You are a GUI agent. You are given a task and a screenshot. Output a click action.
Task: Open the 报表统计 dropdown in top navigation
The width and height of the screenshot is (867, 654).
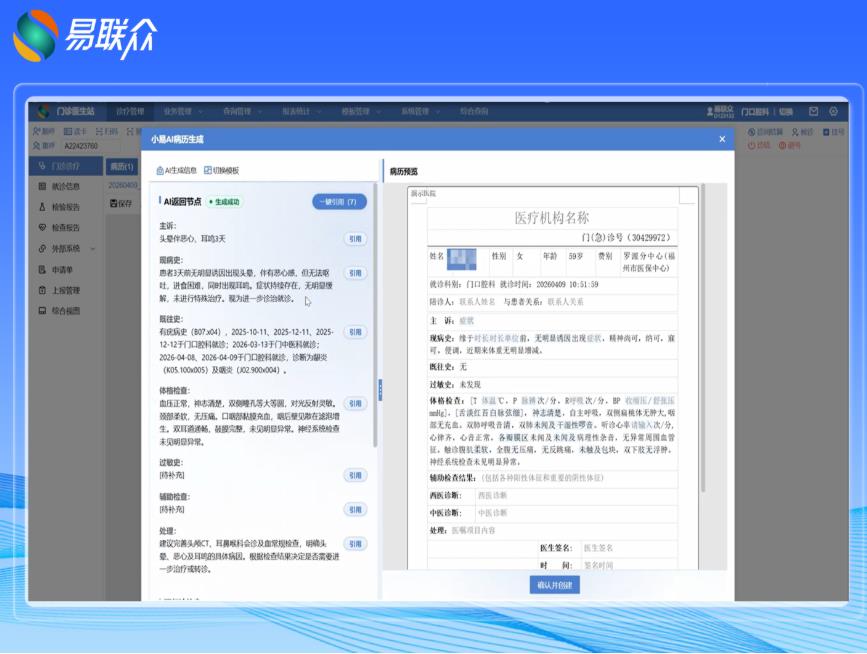302,111
